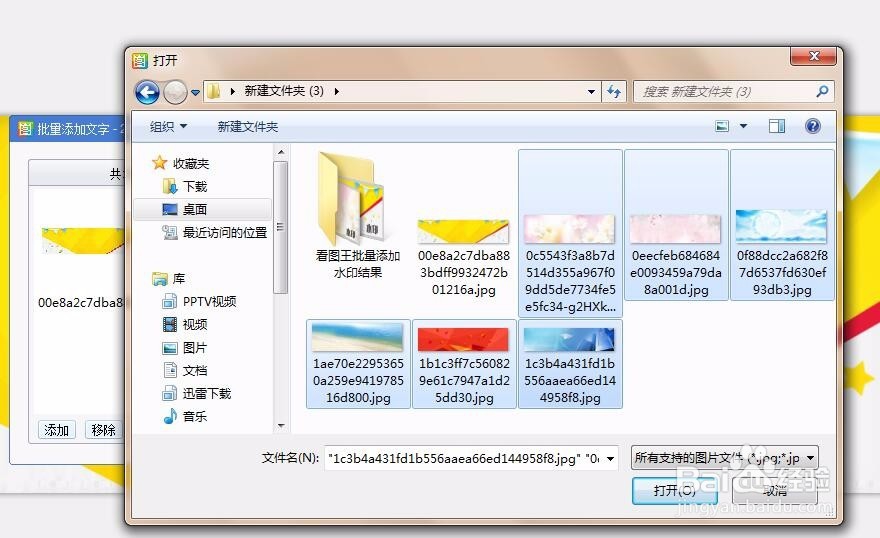Click the 取消 button
The height and width of the screenshot is (538, 880).
click(x=775, y=491)
